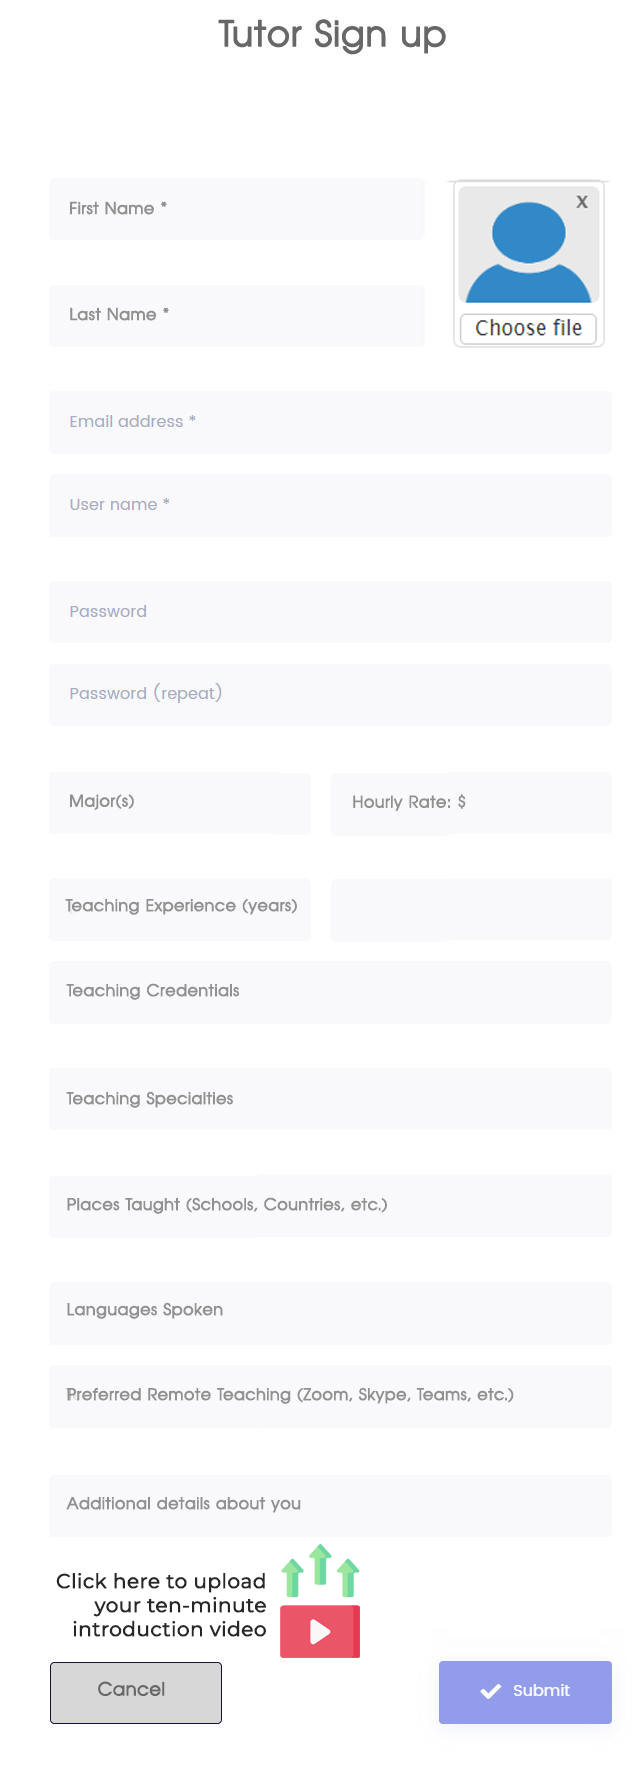
Task: Submit the tutor sign up form
Action: pos(525,1691)
